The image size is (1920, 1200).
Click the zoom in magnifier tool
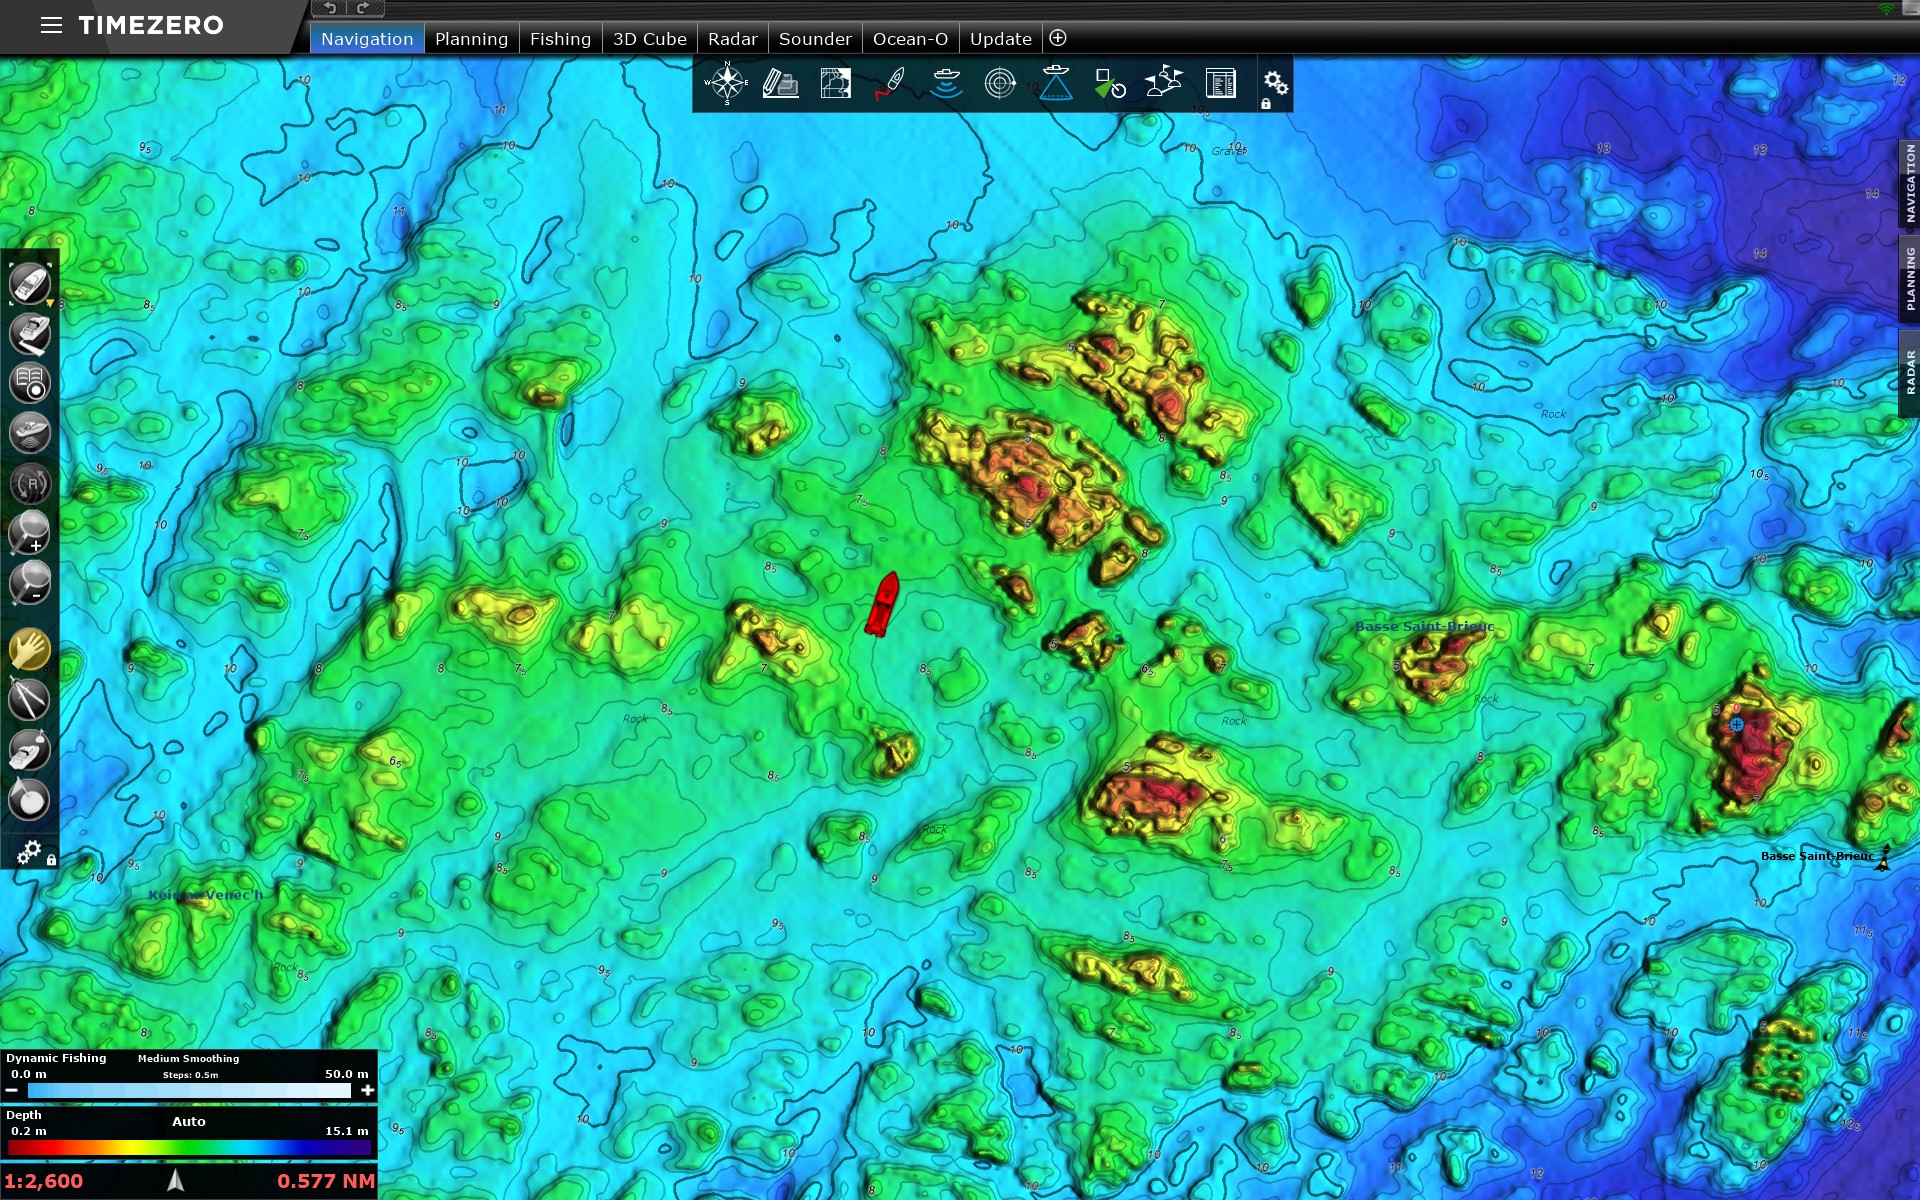[x=29, y=532]
